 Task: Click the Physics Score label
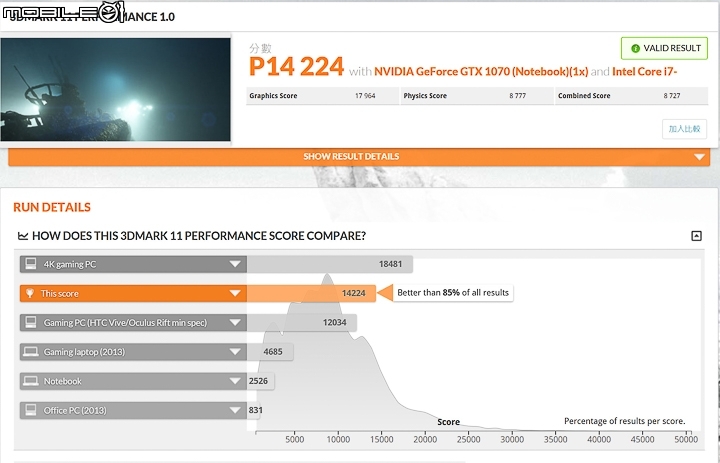[425, 96]
